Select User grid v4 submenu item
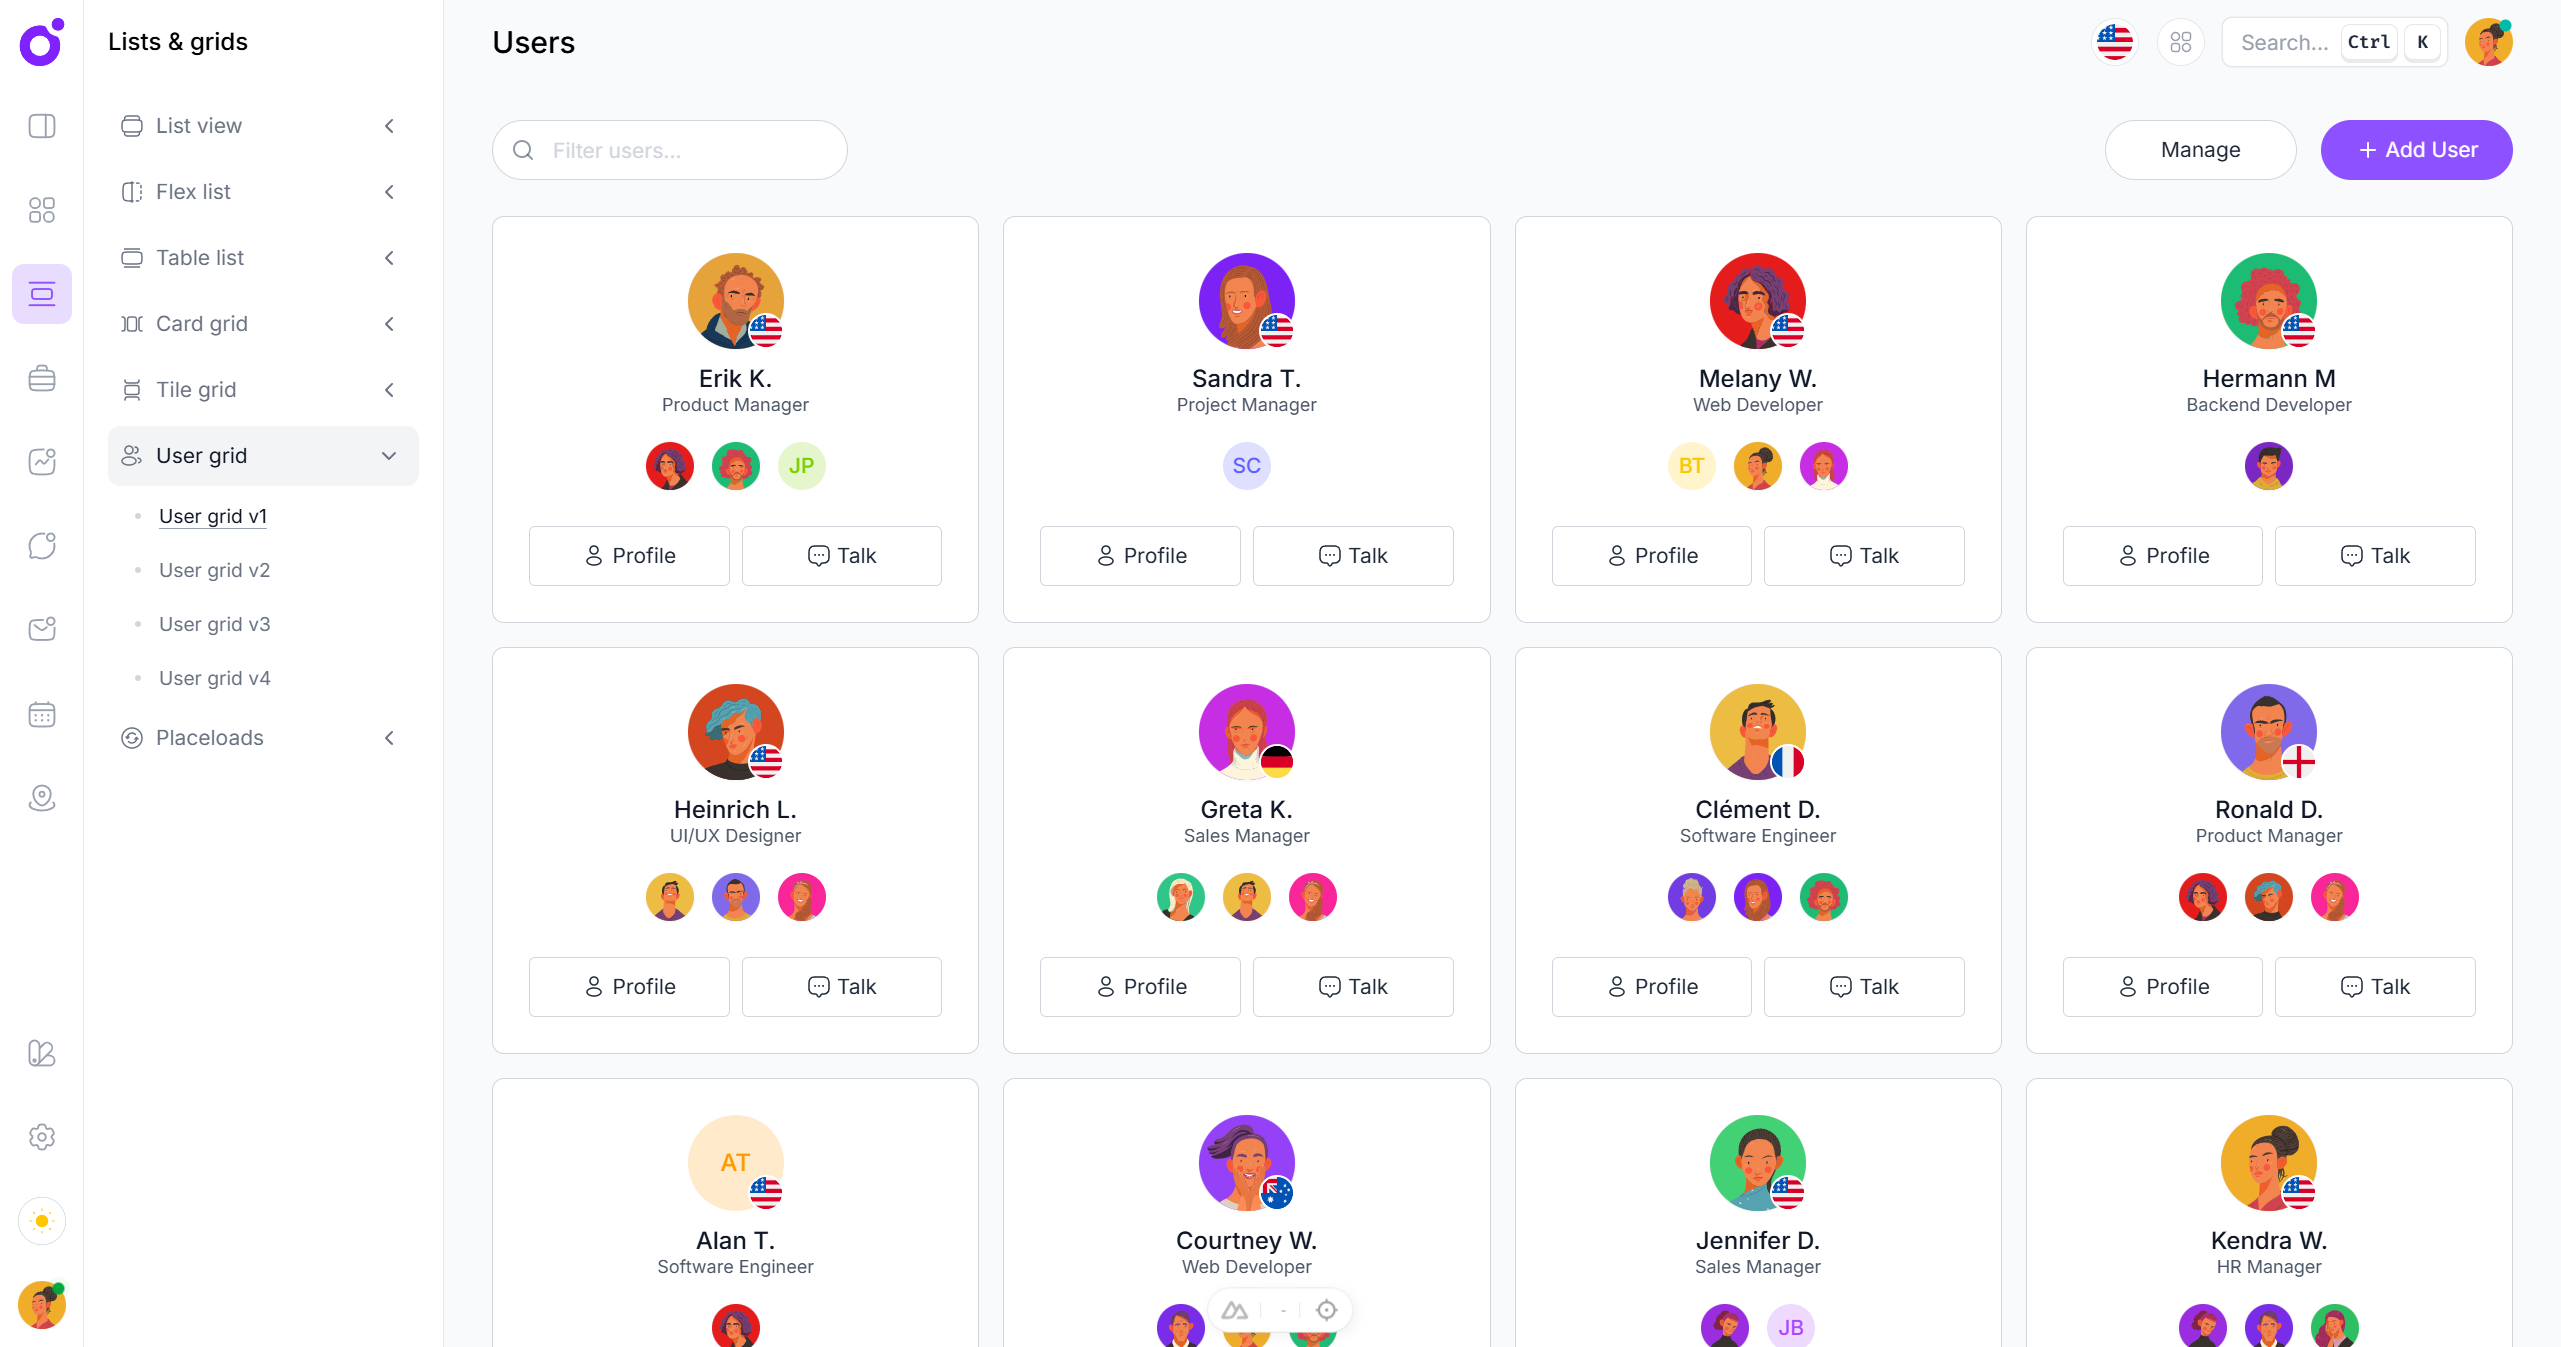 (214, 678)
